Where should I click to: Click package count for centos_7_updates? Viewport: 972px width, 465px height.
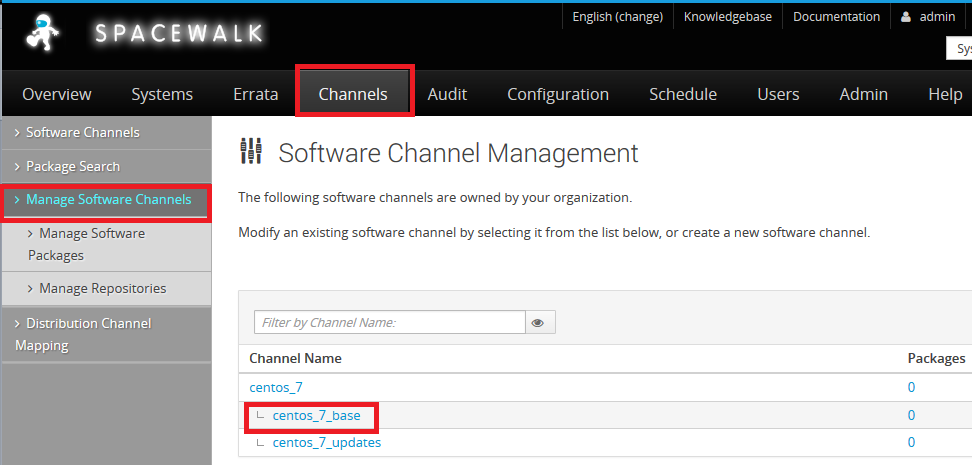[x=911, y=443]
